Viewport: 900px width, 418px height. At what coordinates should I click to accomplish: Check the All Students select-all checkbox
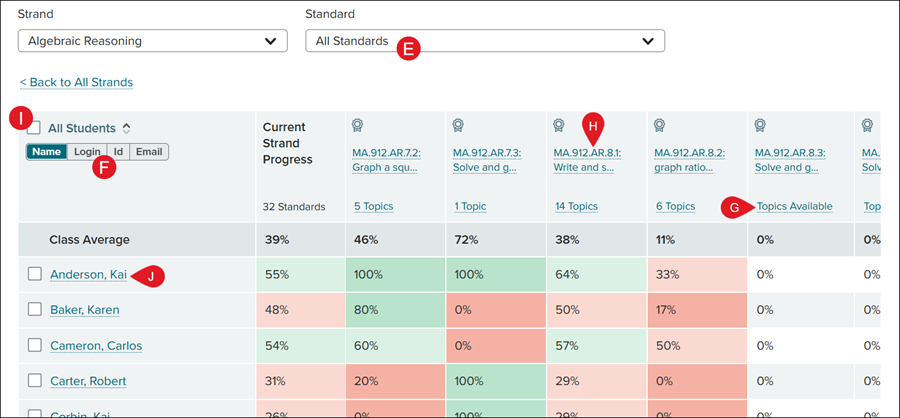tap(34, 128)
